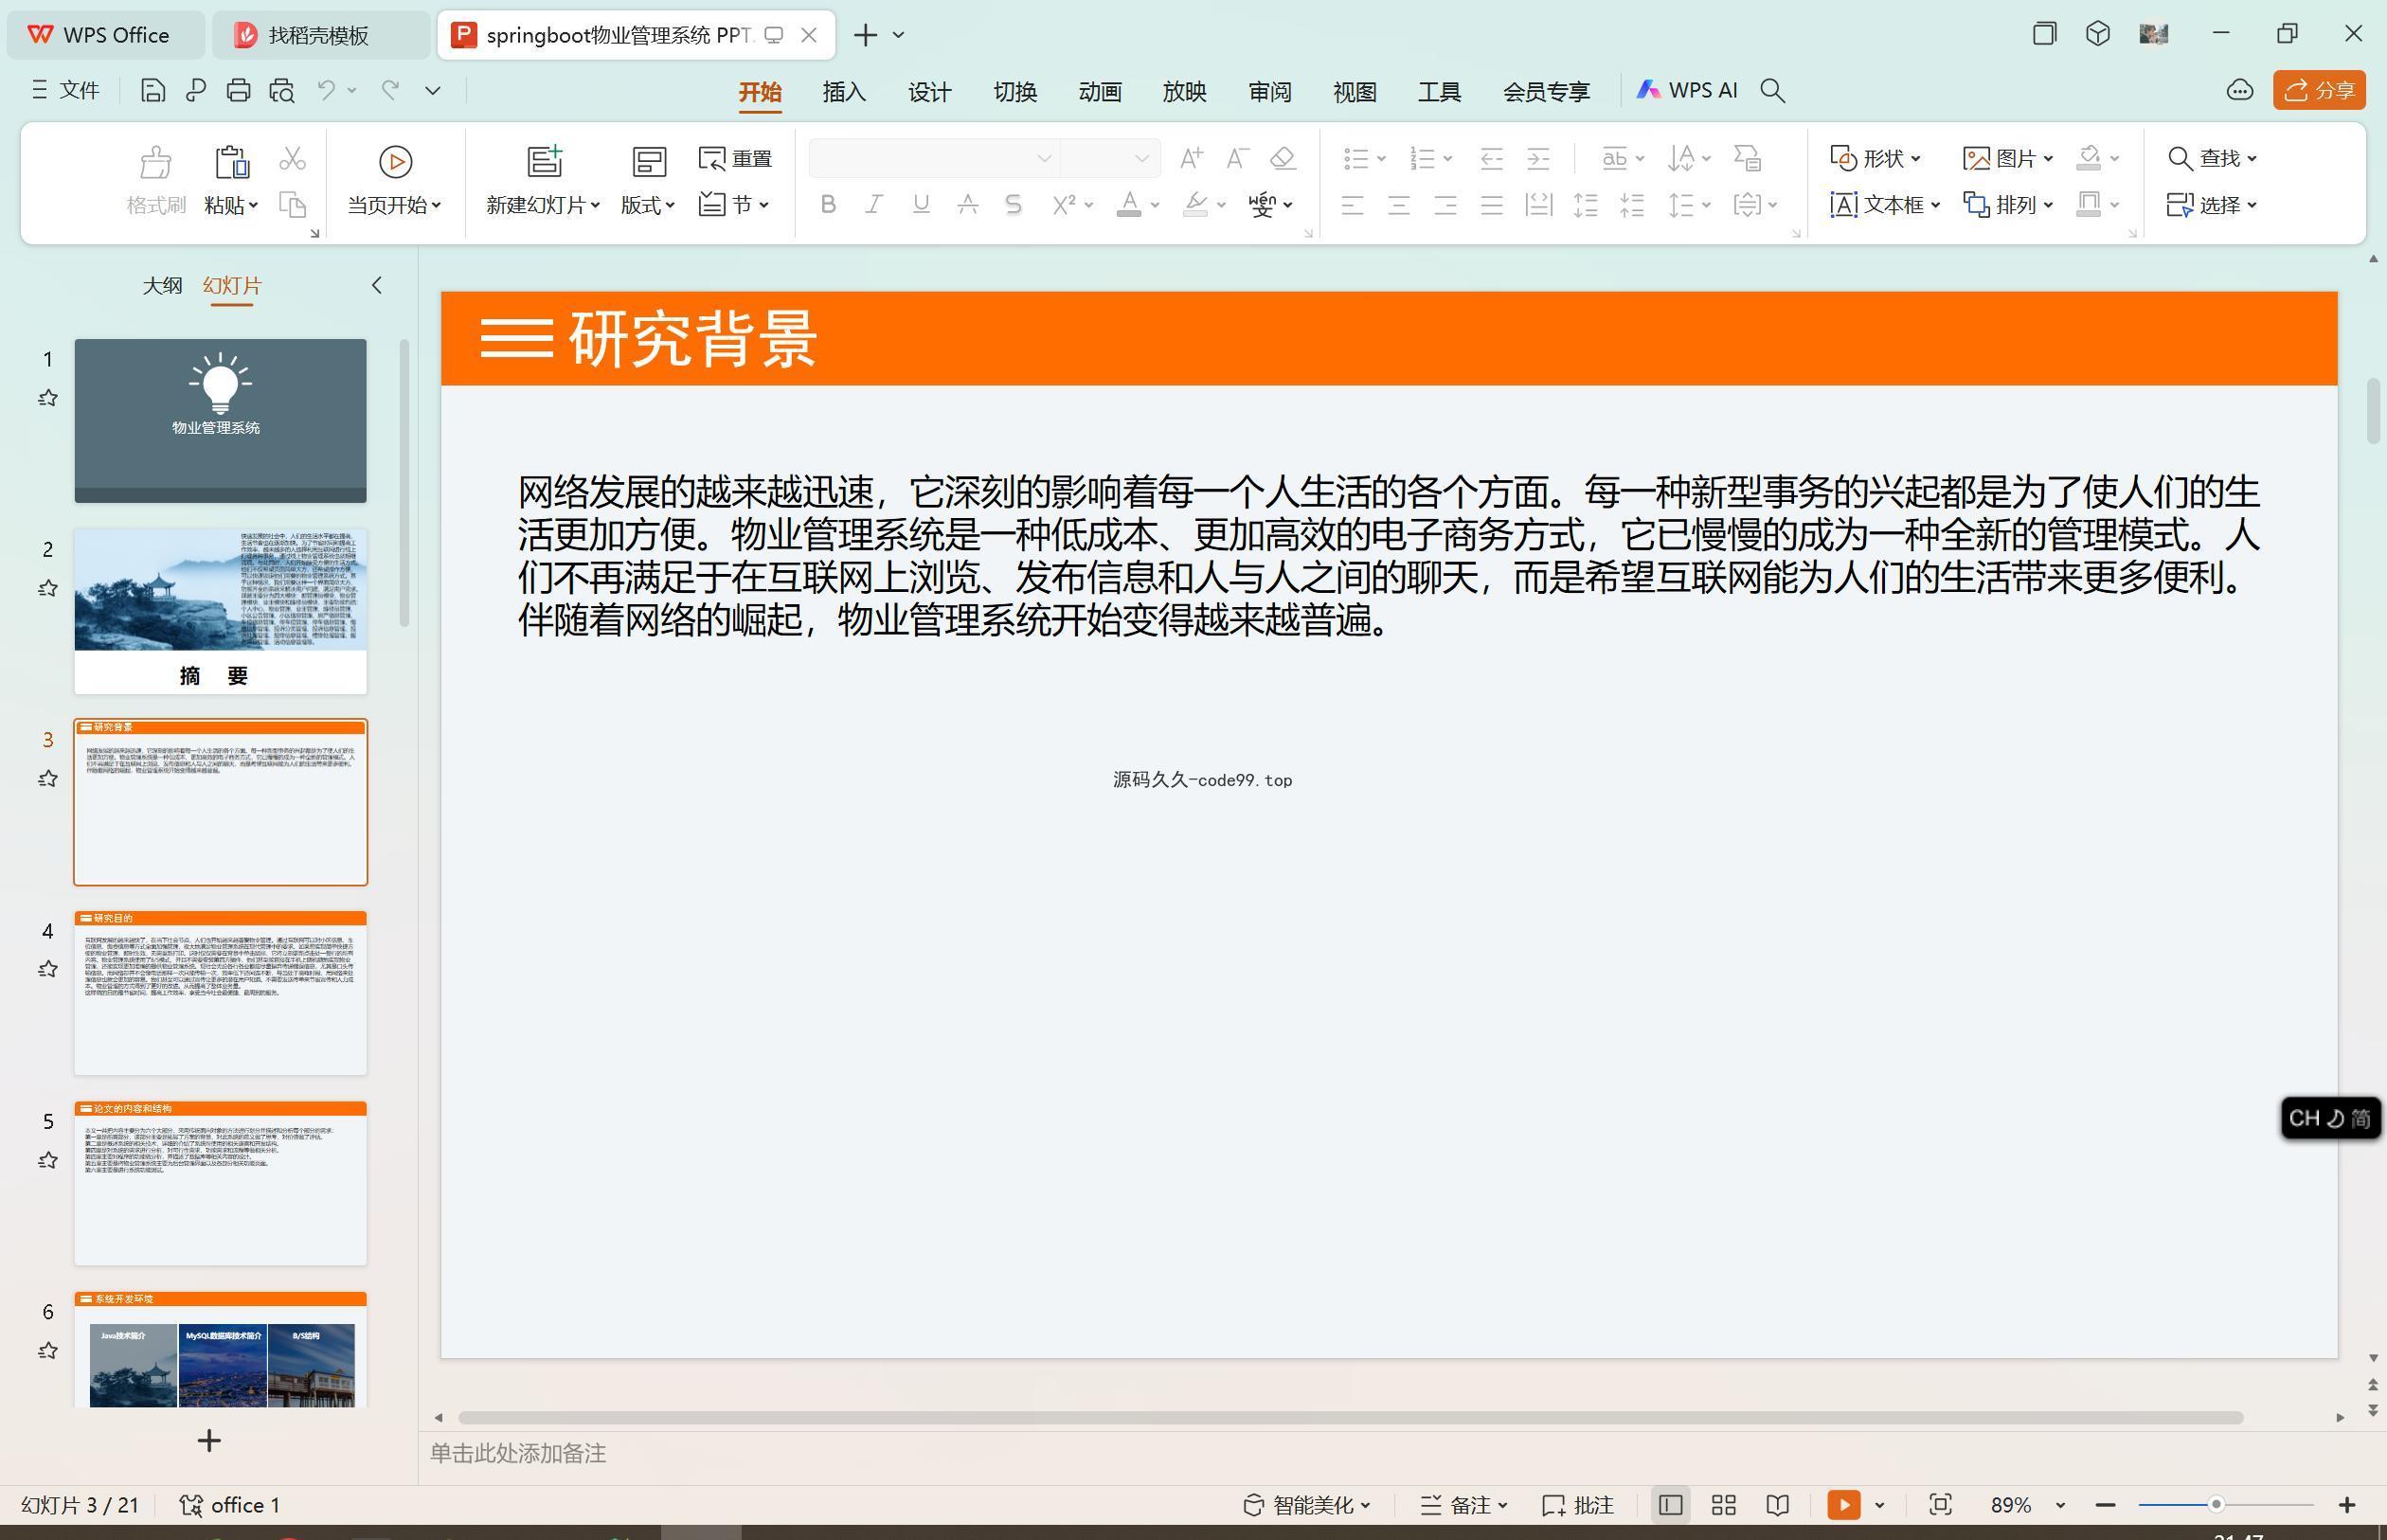Open Print Preview icon
Image resolution: width=2387 pixels, height=1540 pixels.
pyautogui.click(x=282, y=91)
